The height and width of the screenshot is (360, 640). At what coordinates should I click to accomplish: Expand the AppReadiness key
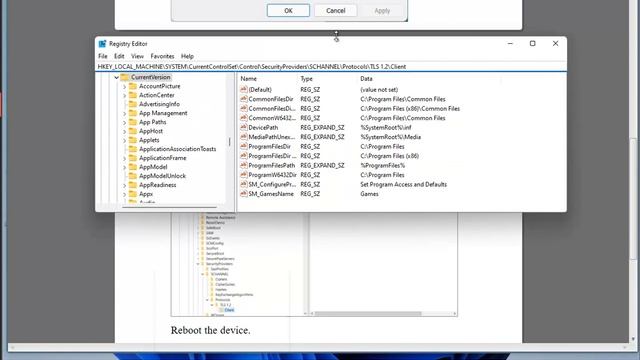[x=124, y=185]
